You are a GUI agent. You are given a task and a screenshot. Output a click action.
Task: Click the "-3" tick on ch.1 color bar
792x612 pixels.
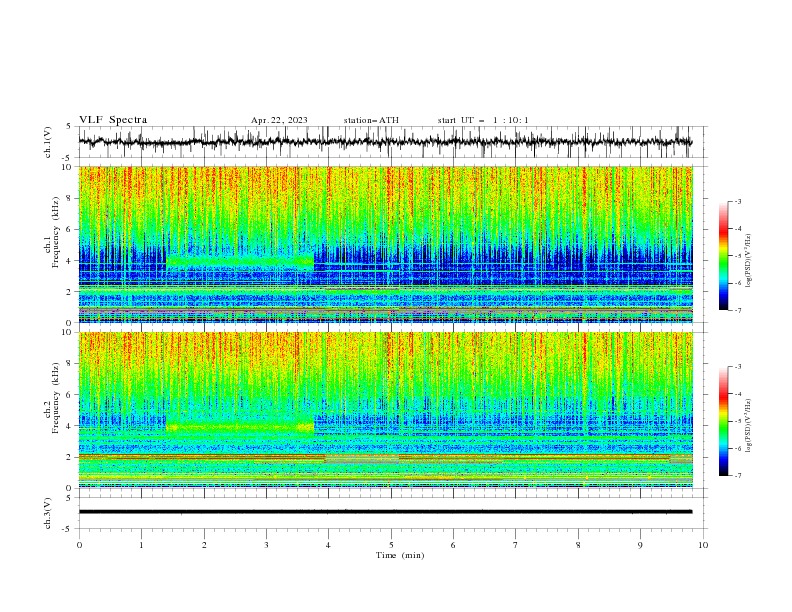pos(738,201)
